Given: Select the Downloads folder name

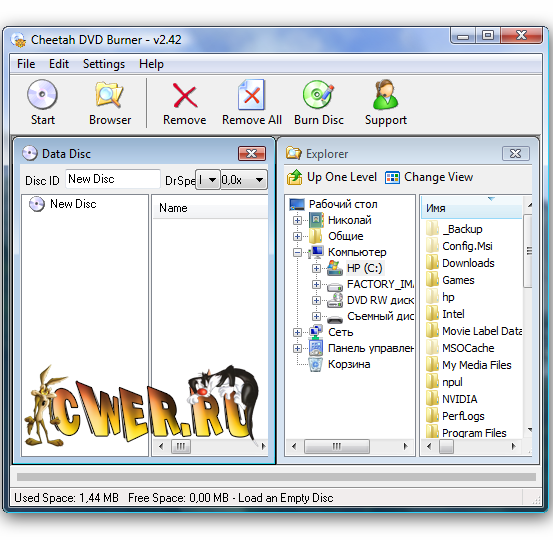Looking at the screenshot, I should [x=468, y=263].
